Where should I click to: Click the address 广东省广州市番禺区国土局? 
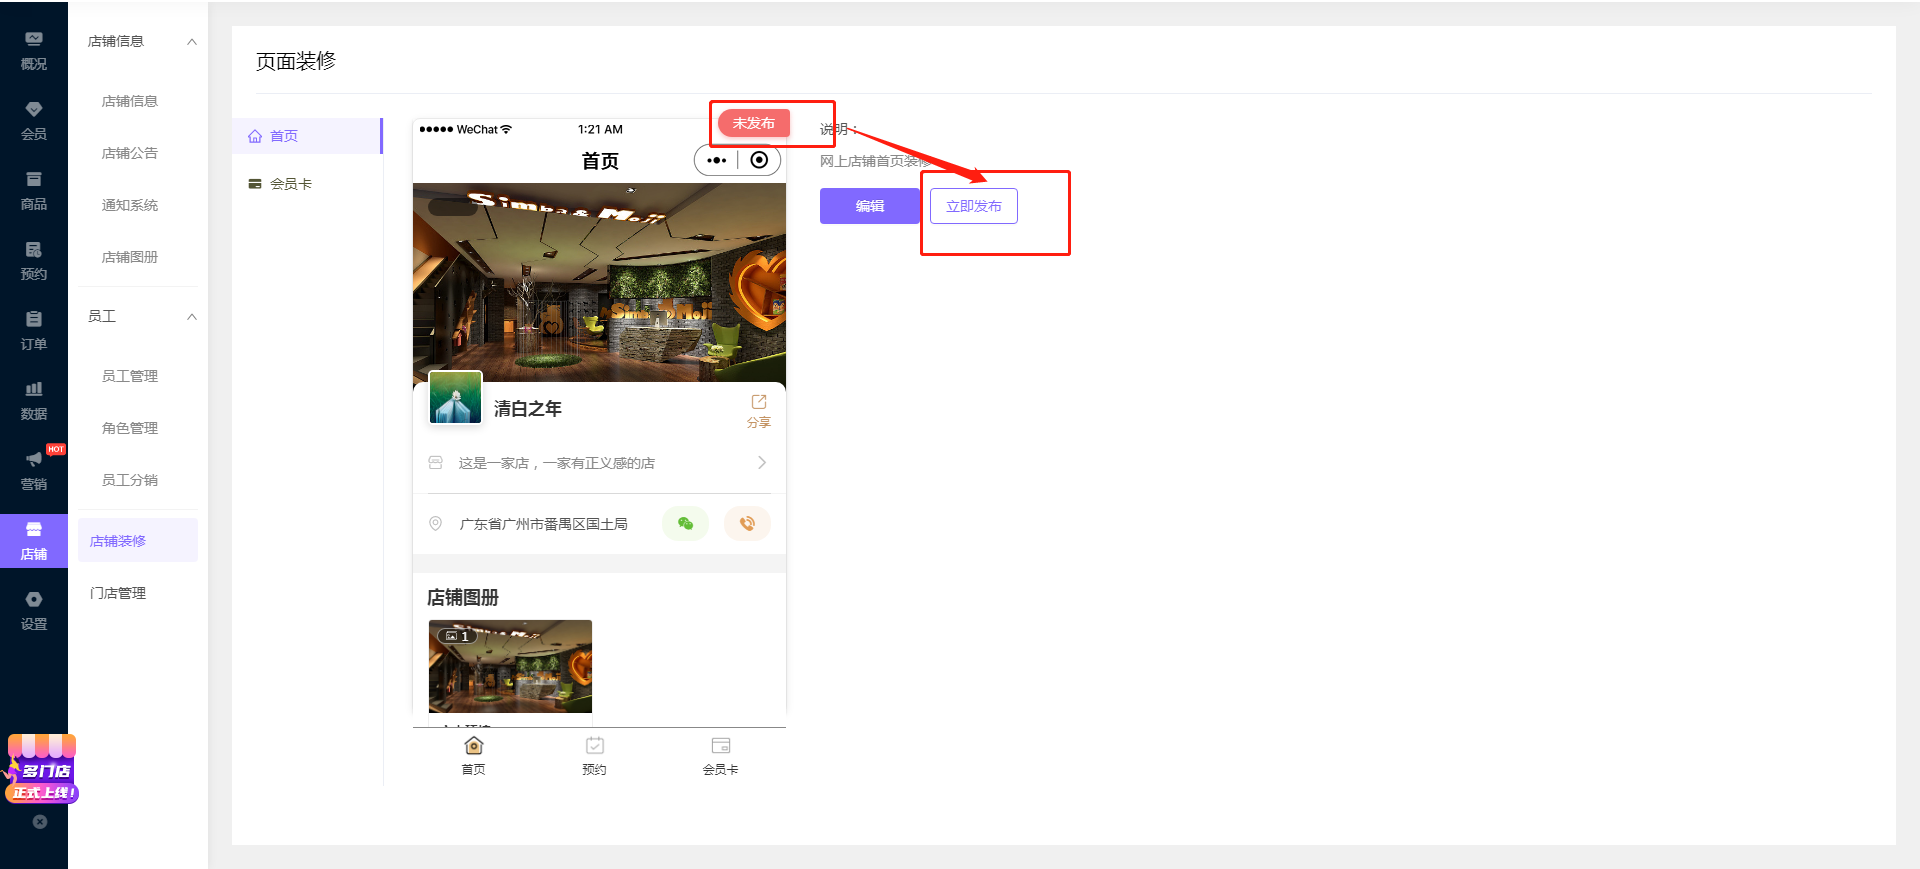pyautogui.click(x=544, y=524)
